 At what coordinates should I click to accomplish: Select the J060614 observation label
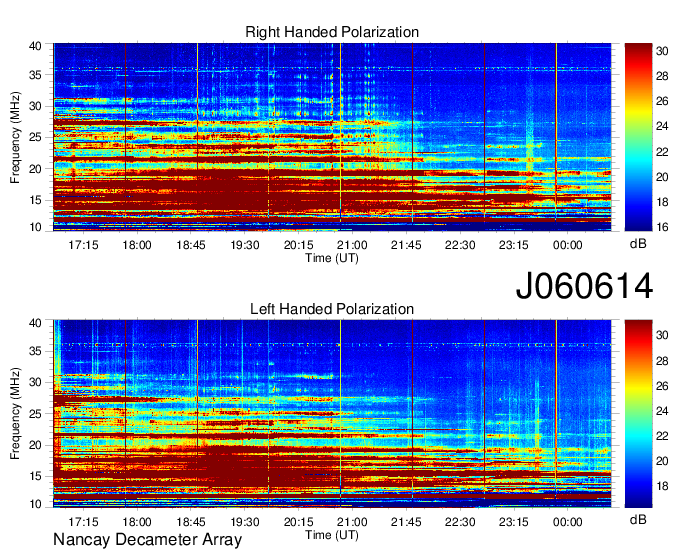tap(584, 286)
